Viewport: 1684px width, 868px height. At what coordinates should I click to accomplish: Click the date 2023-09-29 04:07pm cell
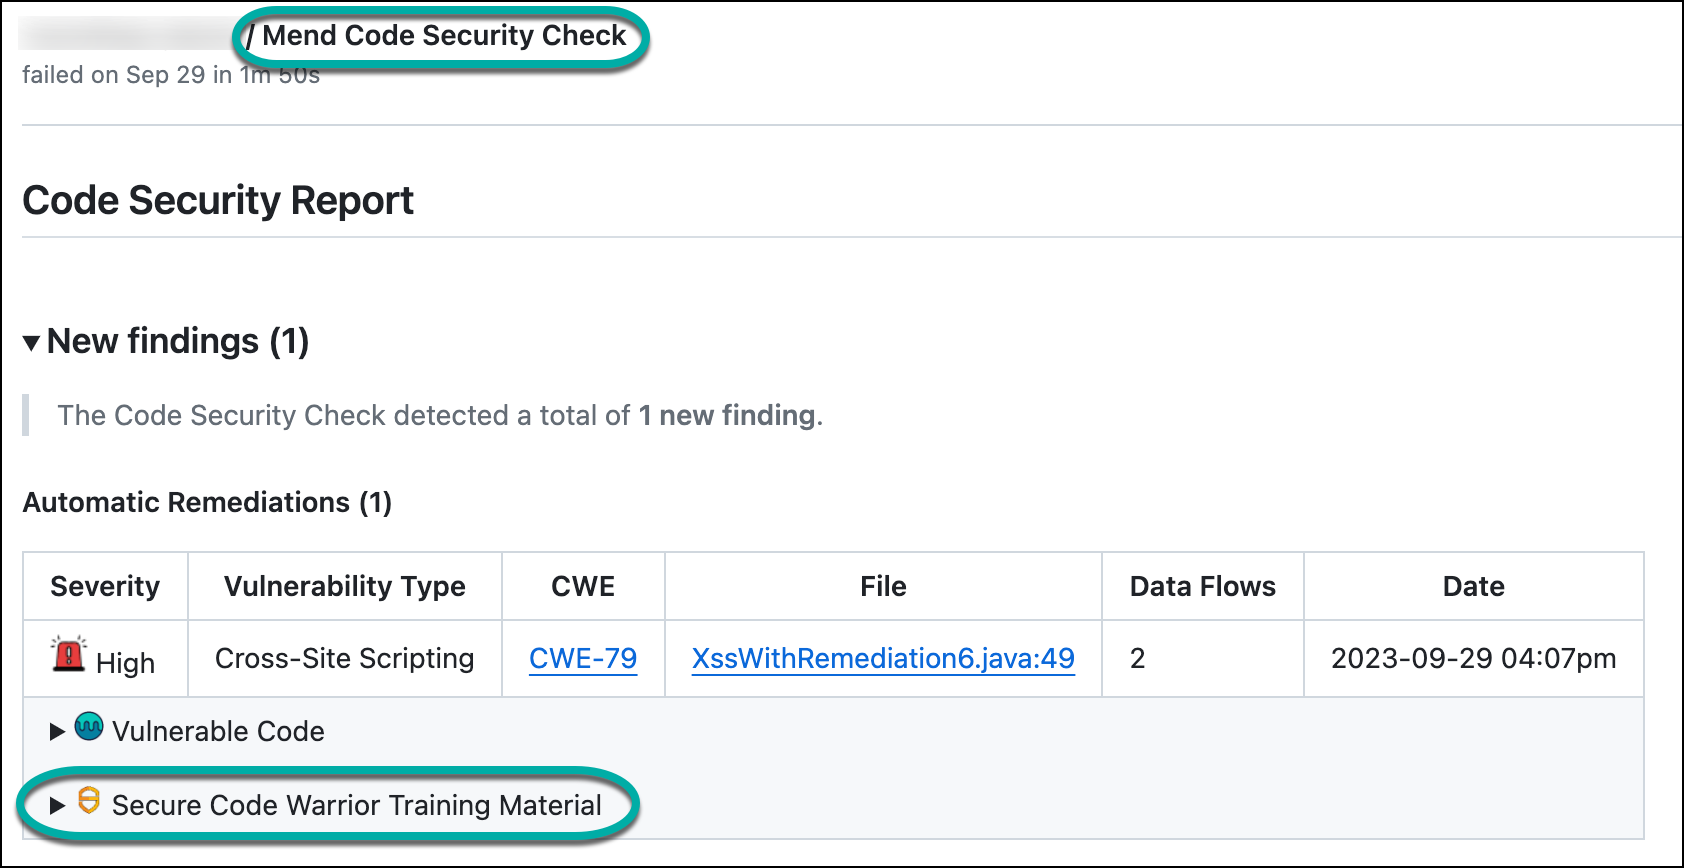pos(1473,659)
